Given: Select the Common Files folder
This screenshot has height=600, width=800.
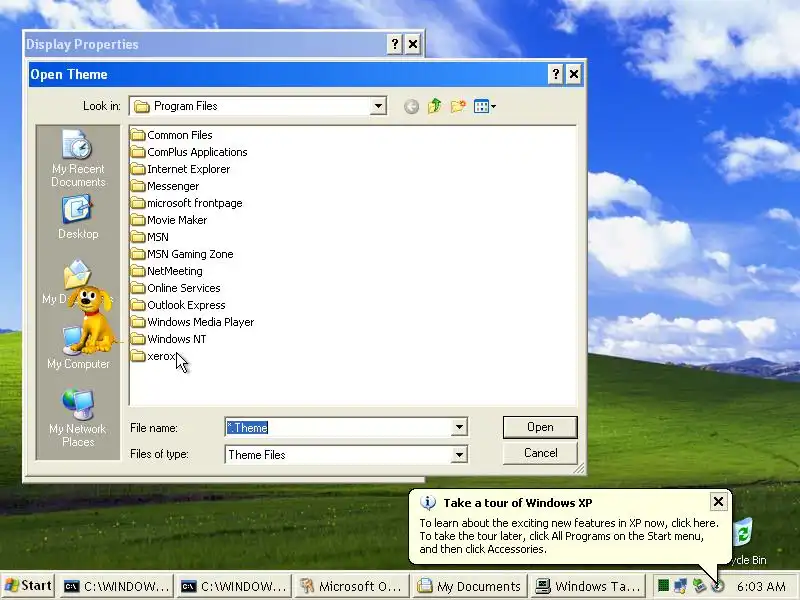Looking at the screenshot, I should (171, 135).
